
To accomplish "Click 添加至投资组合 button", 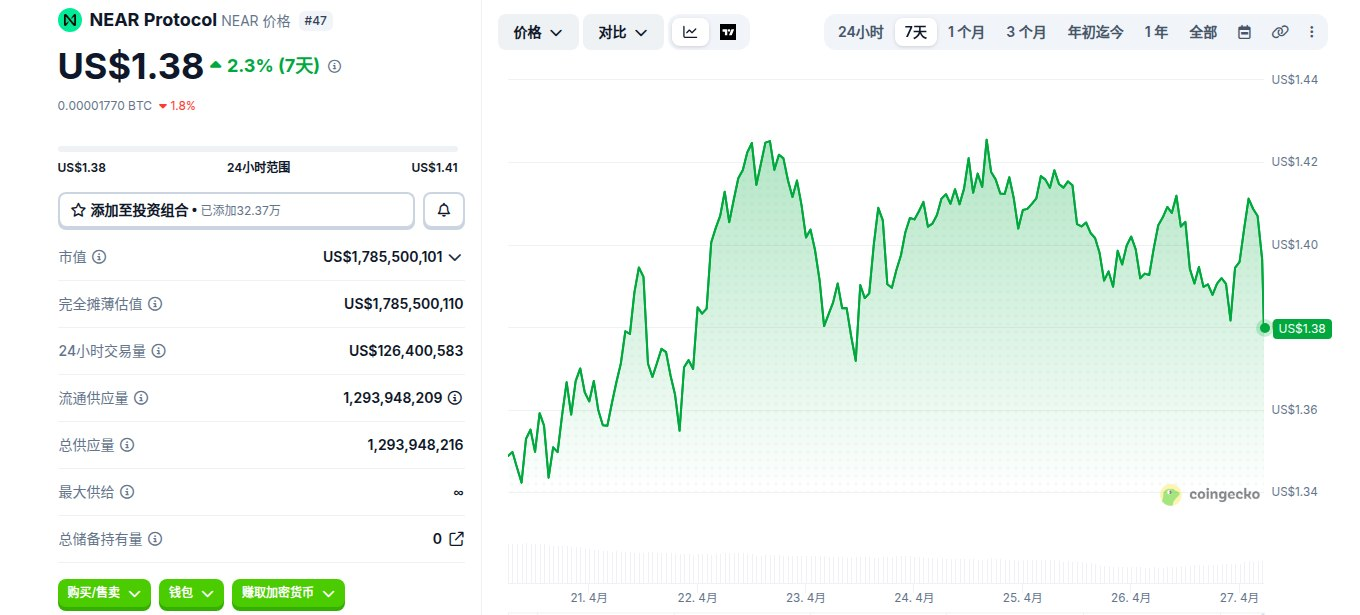I will point(236,210).
